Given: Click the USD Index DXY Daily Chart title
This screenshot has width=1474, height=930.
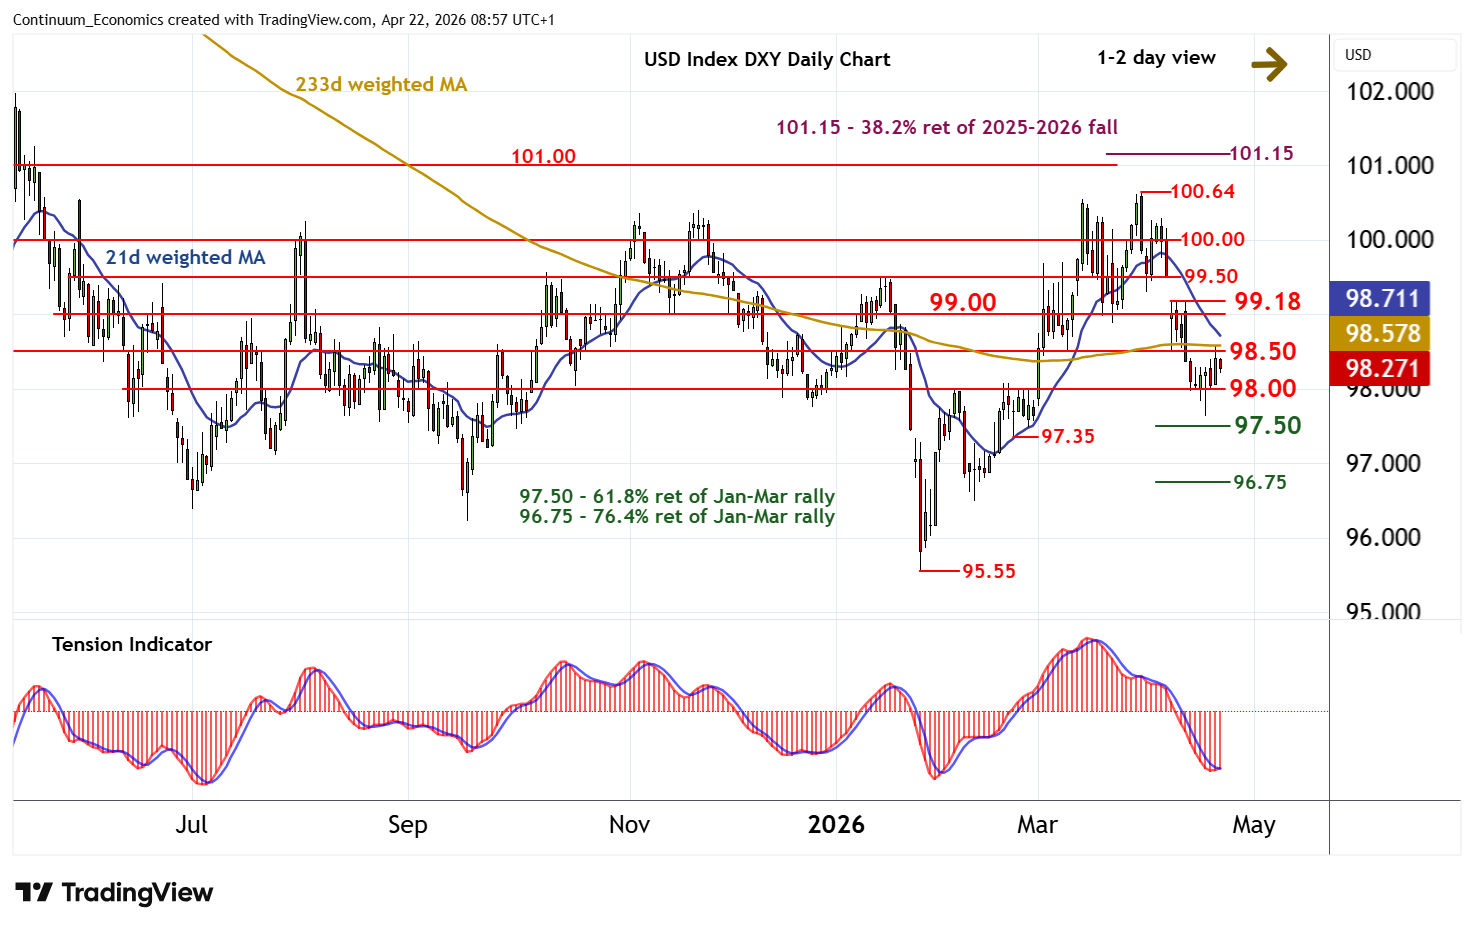Looking at the screenshot, I should pyautogui.click(x=767, y=59).
